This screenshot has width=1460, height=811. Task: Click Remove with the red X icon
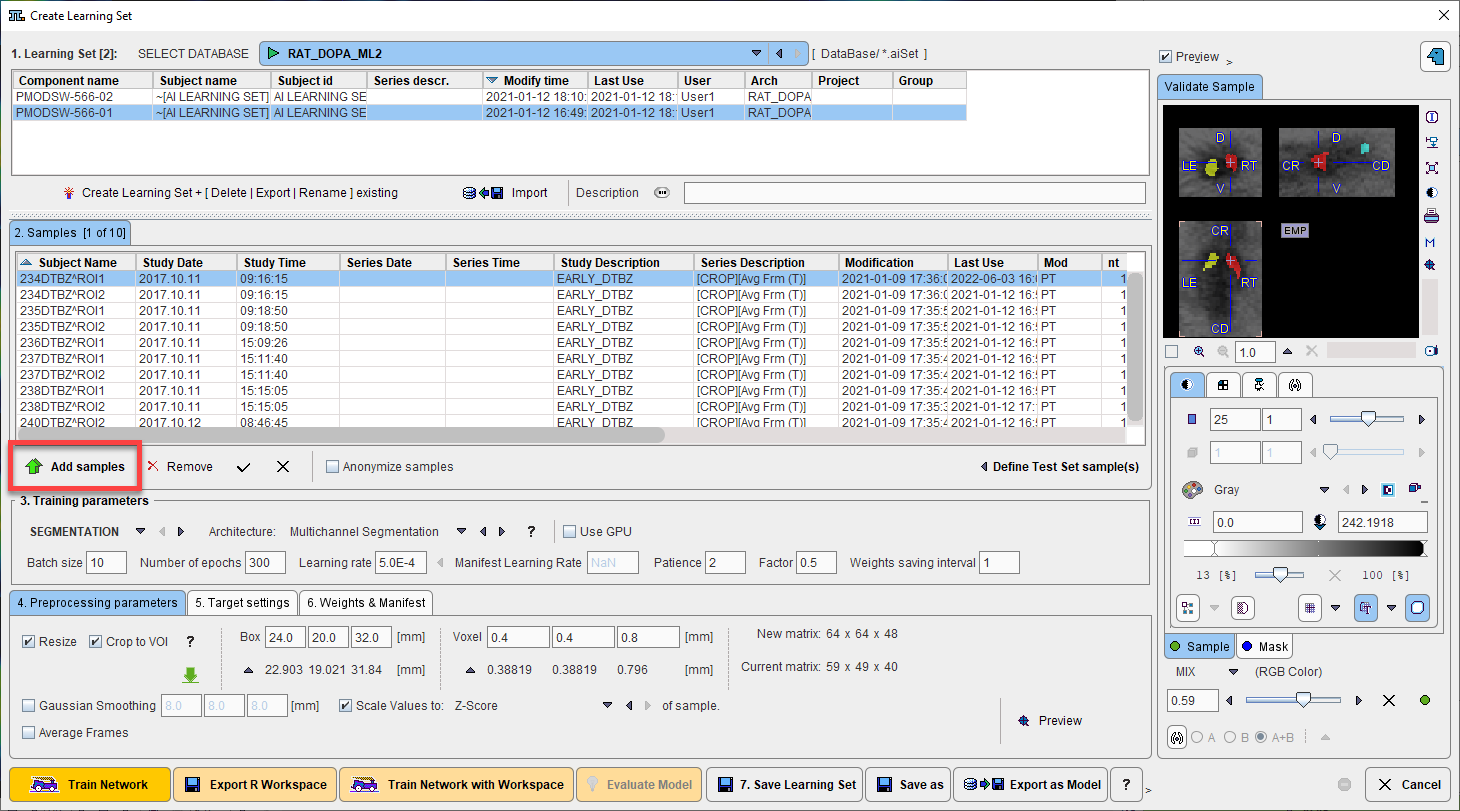[x=180, y=467]
